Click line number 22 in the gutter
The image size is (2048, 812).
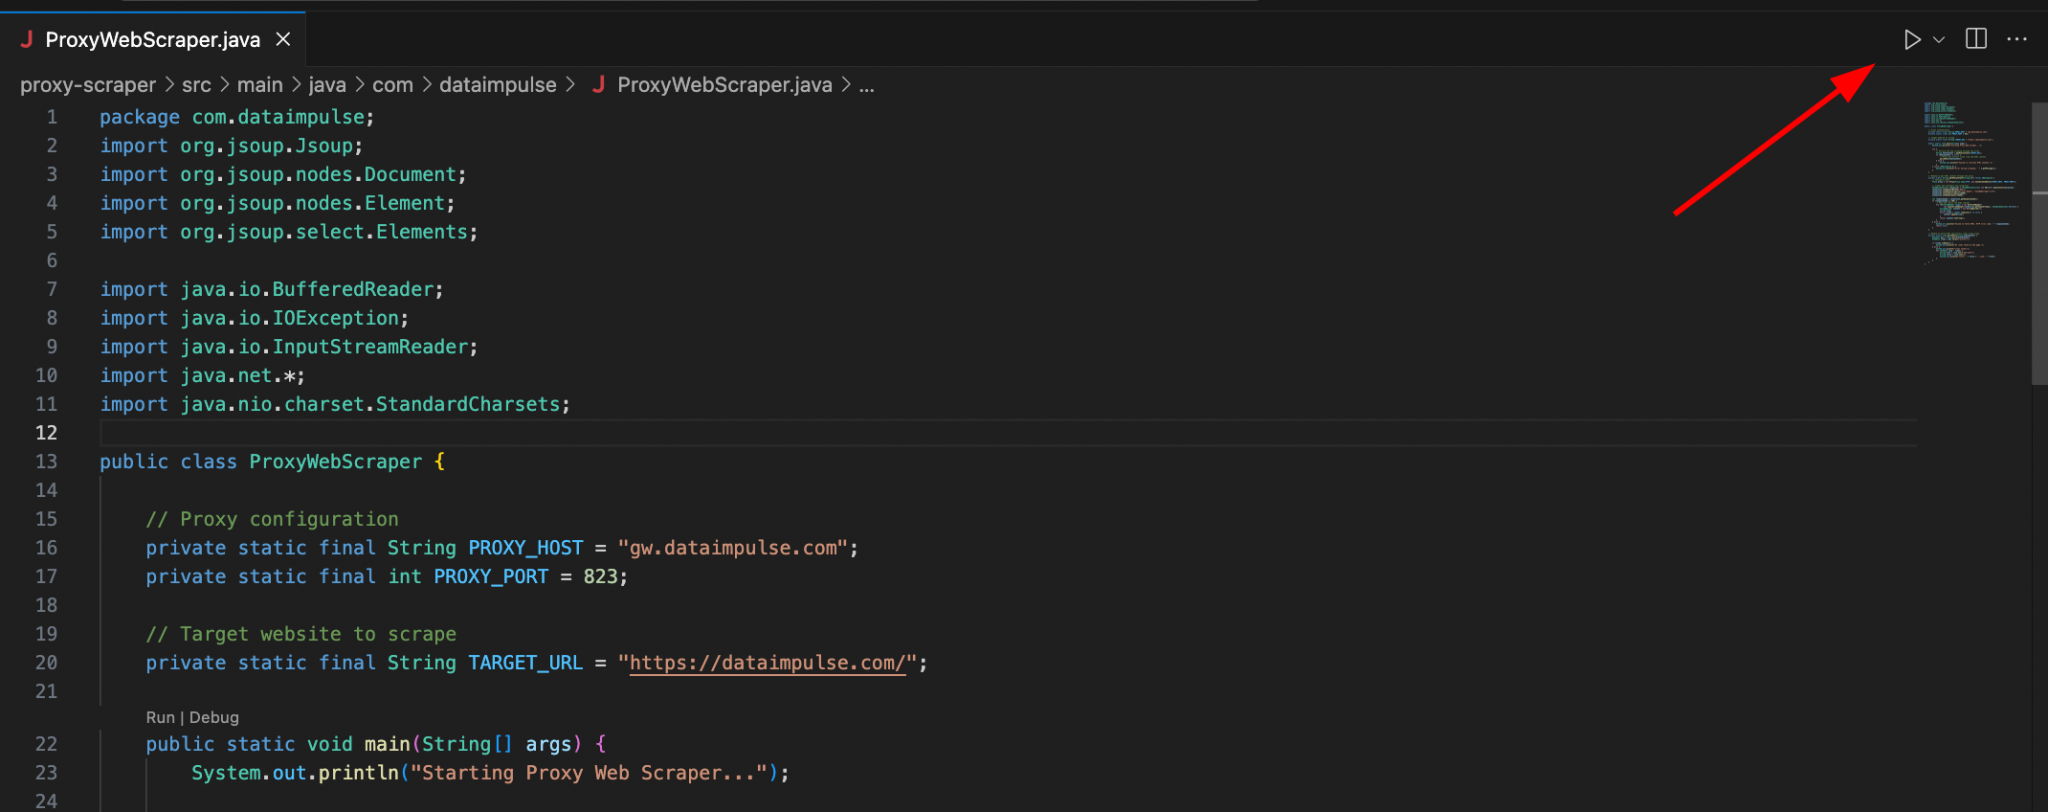[46, 744]
